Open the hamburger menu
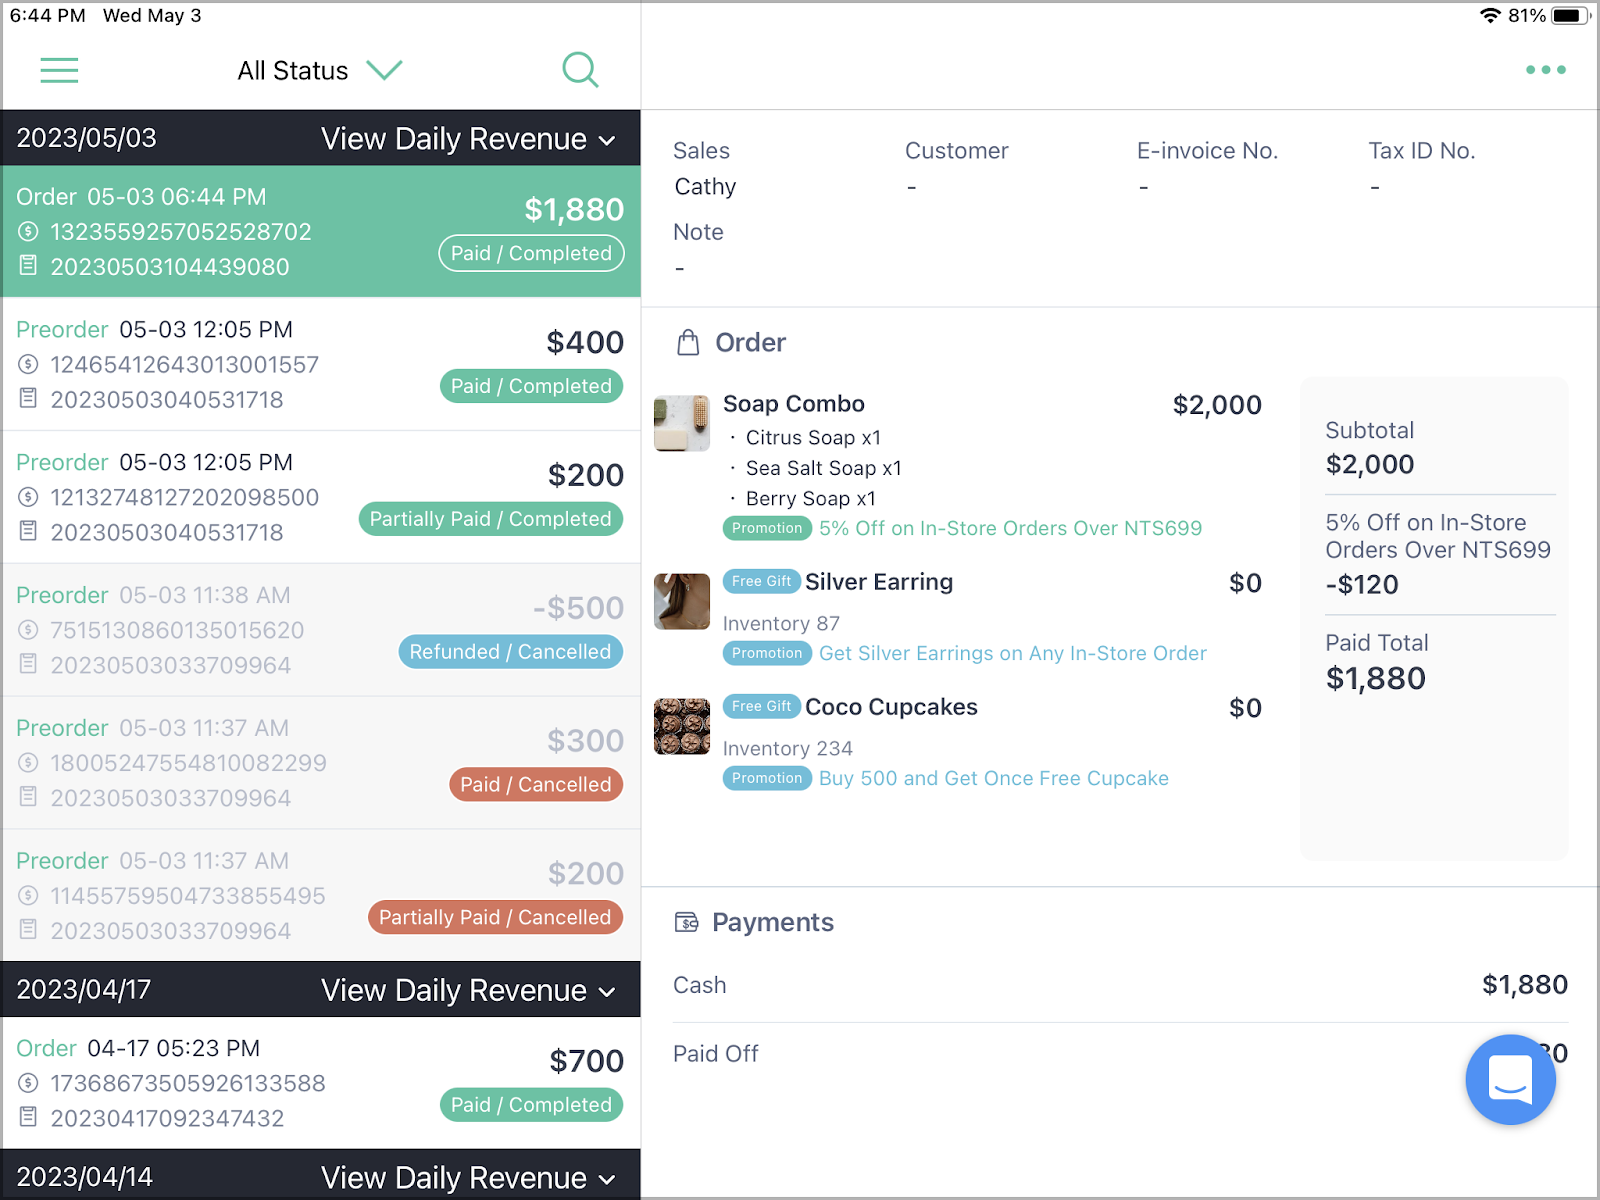 59,70
